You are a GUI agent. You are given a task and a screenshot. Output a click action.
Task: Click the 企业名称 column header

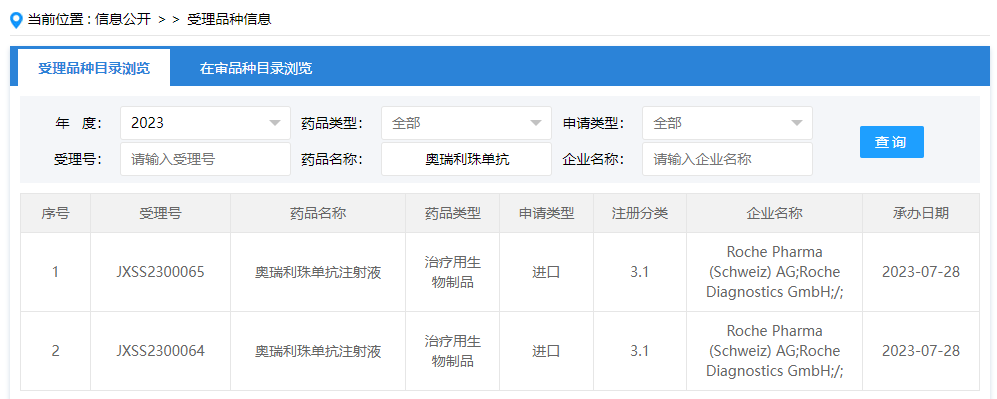pyautogui.click(x=774, y=213)
